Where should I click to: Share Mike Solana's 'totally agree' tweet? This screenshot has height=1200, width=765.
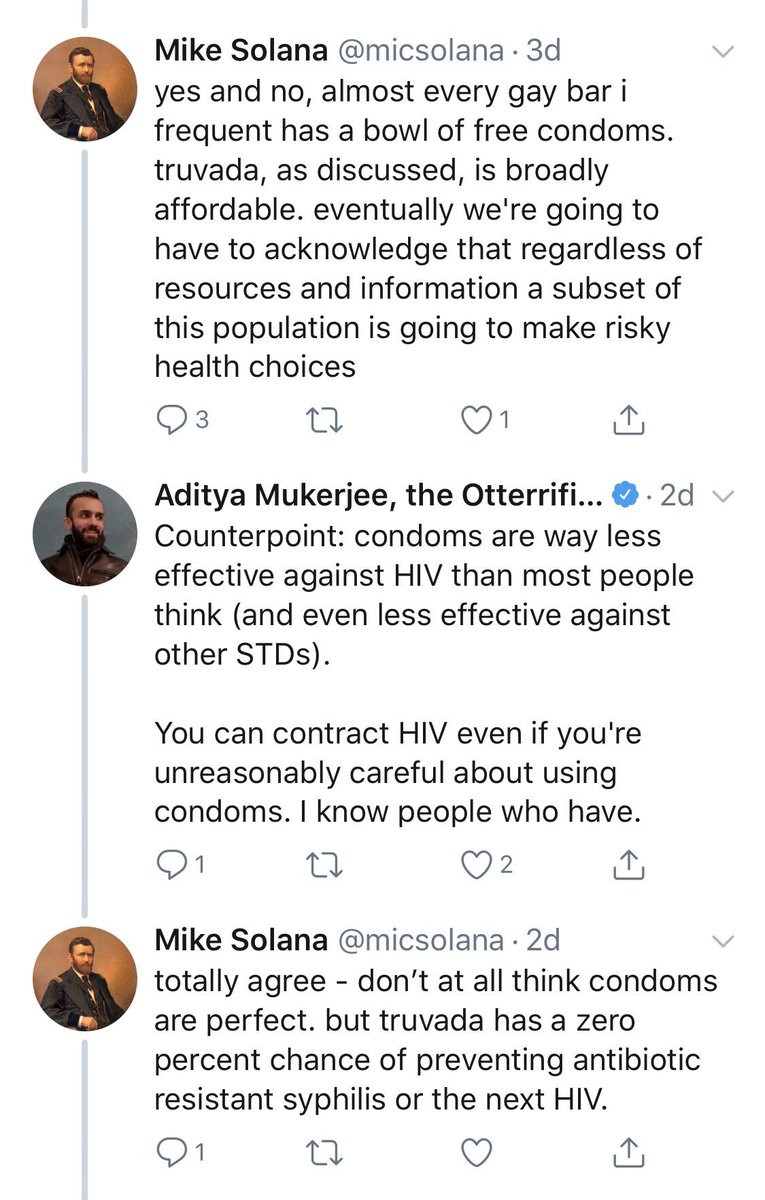[x=628, y=1153]
